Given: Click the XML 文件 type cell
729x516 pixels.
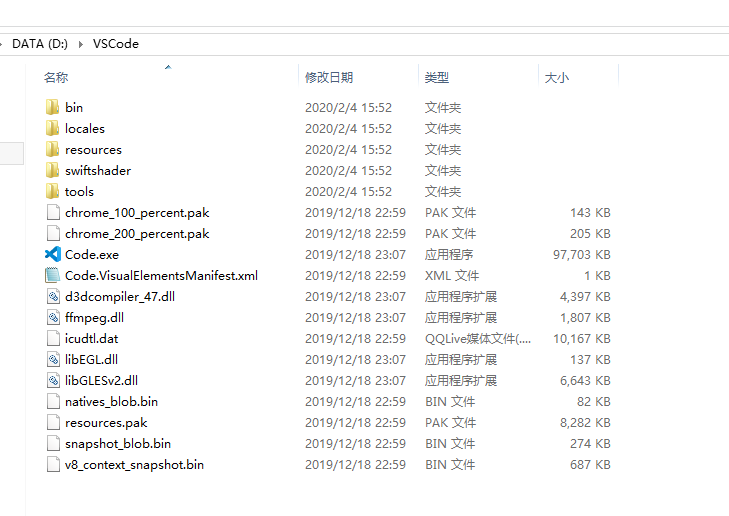Looking at the screenshot, I should tap(451, 276).
